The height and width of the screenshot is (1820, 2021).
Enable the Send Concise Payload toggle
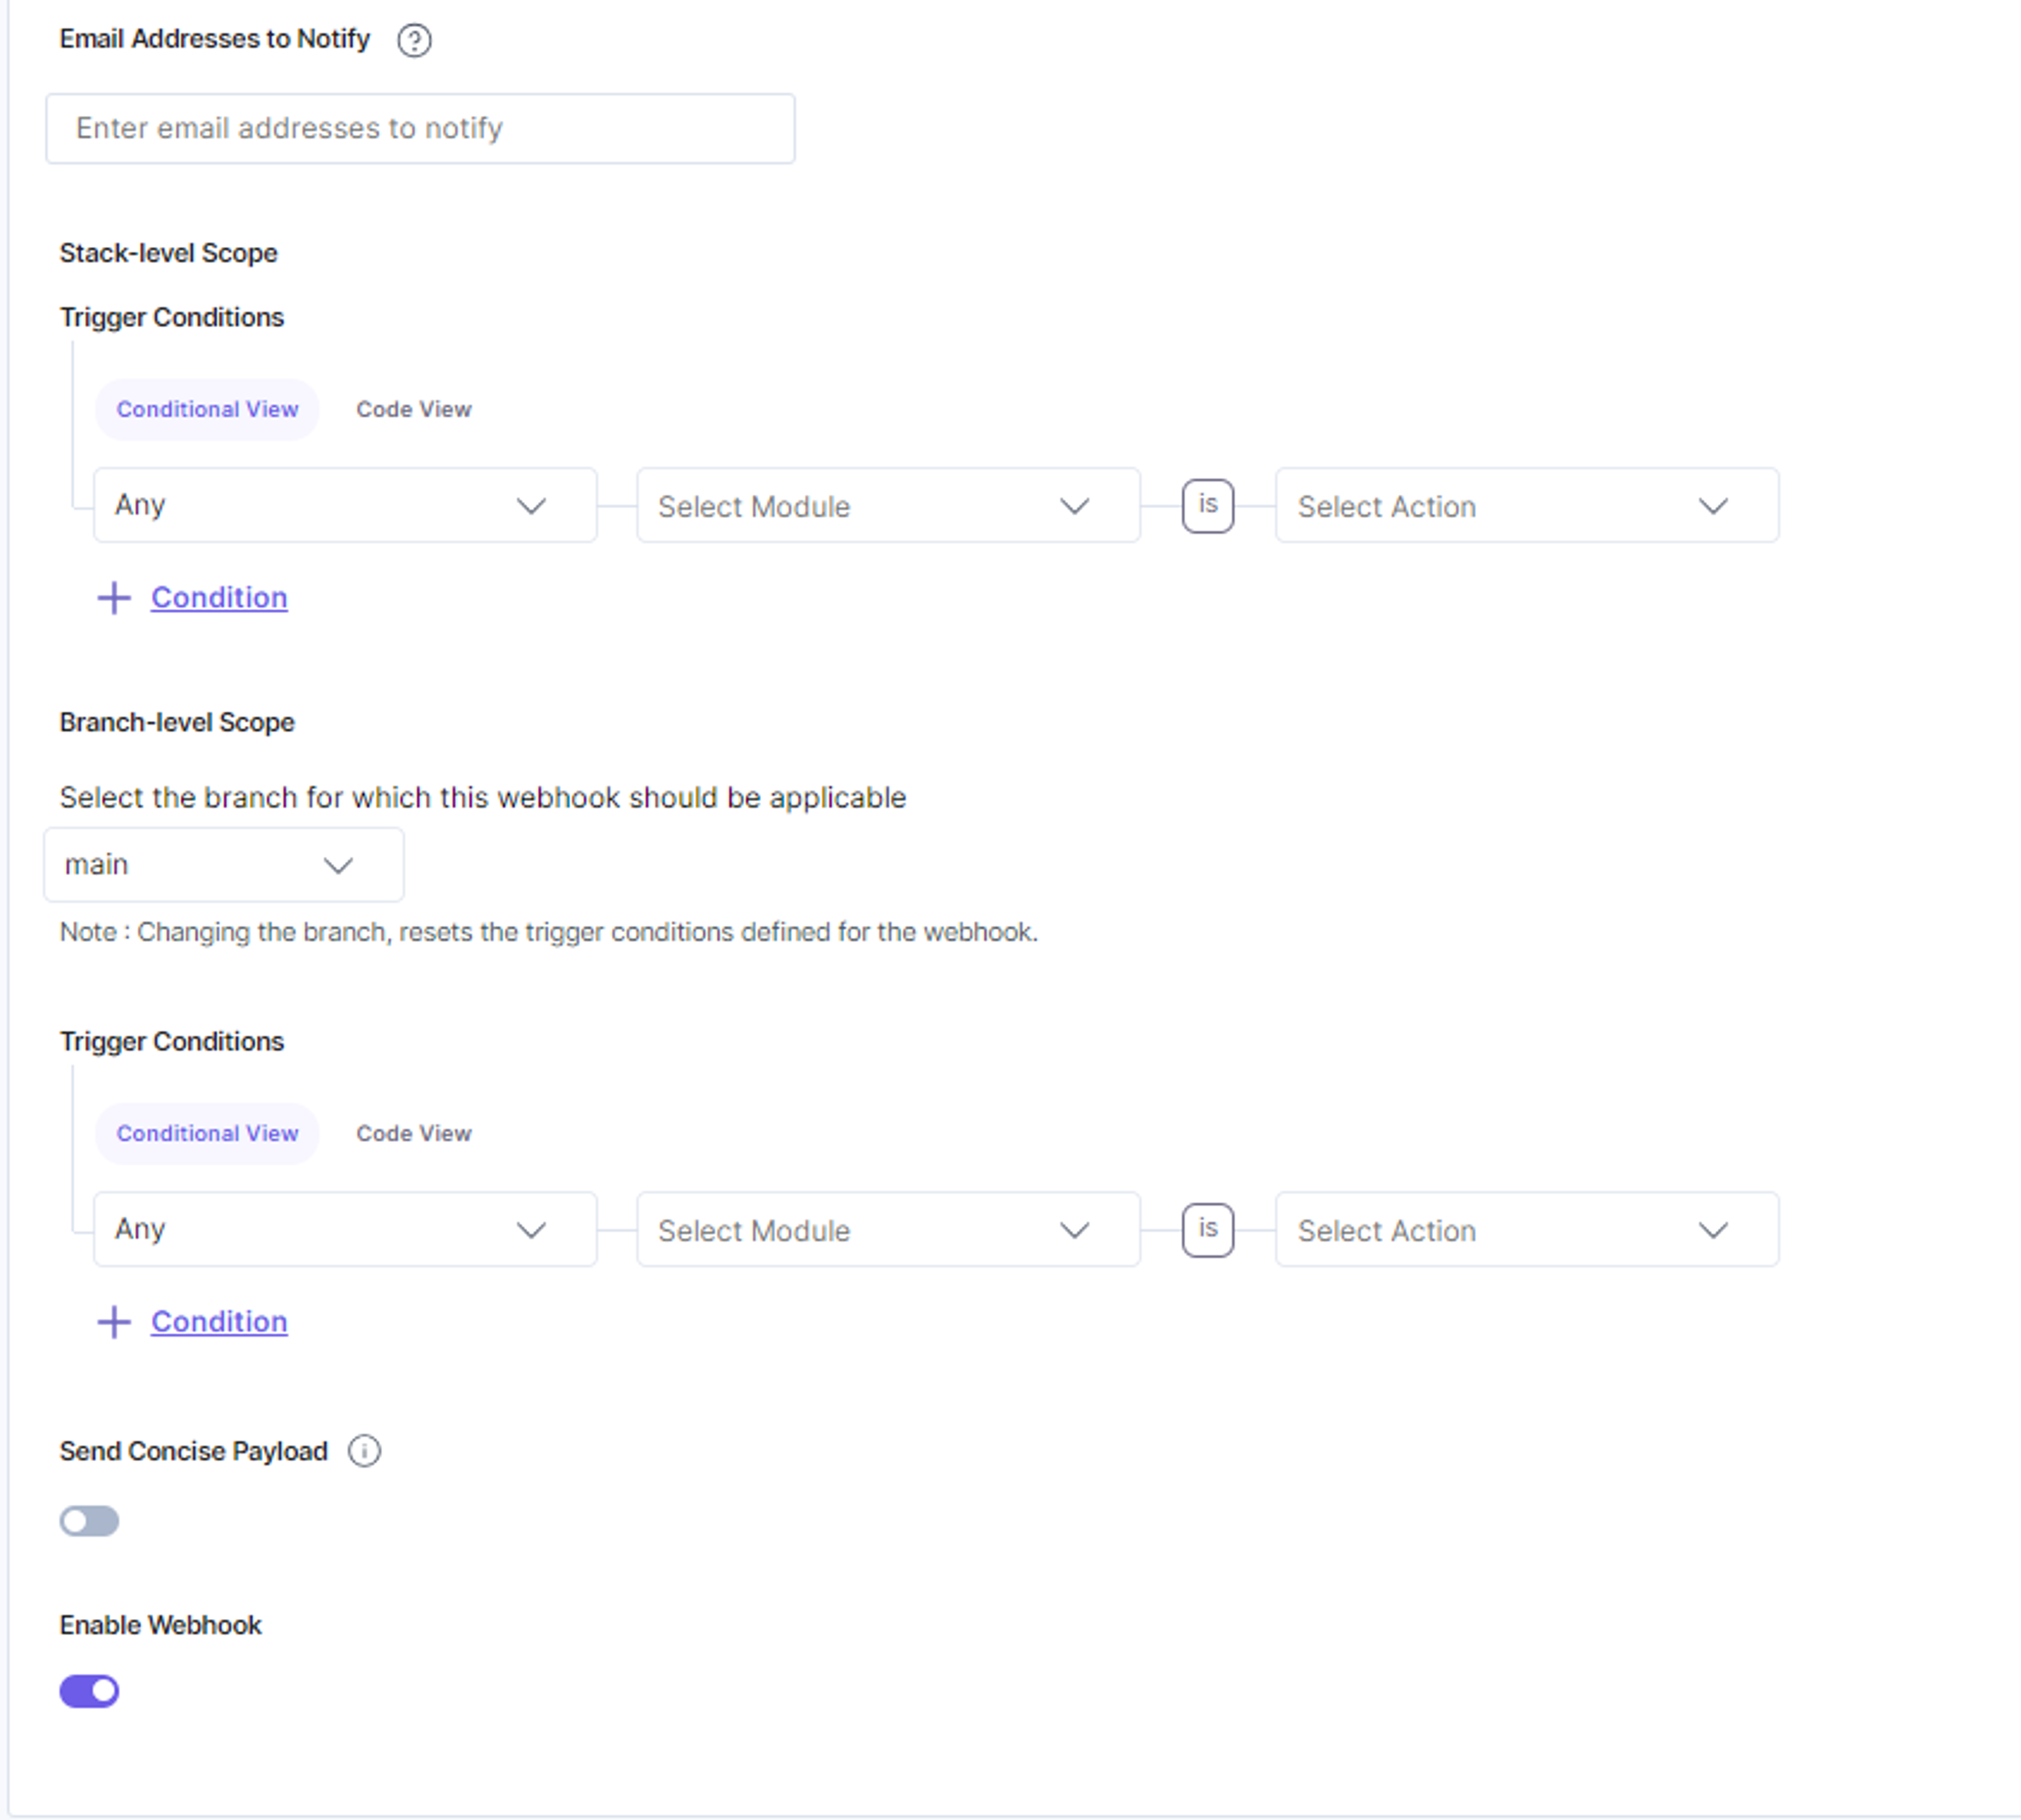point(89,1521)
